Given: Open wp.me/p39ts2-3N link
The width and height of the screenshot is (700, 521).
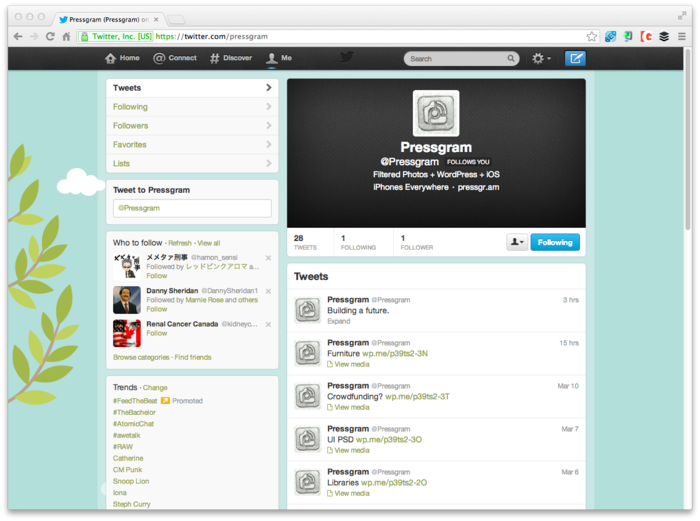Looking at the screenshot, I should pos(395,354).
